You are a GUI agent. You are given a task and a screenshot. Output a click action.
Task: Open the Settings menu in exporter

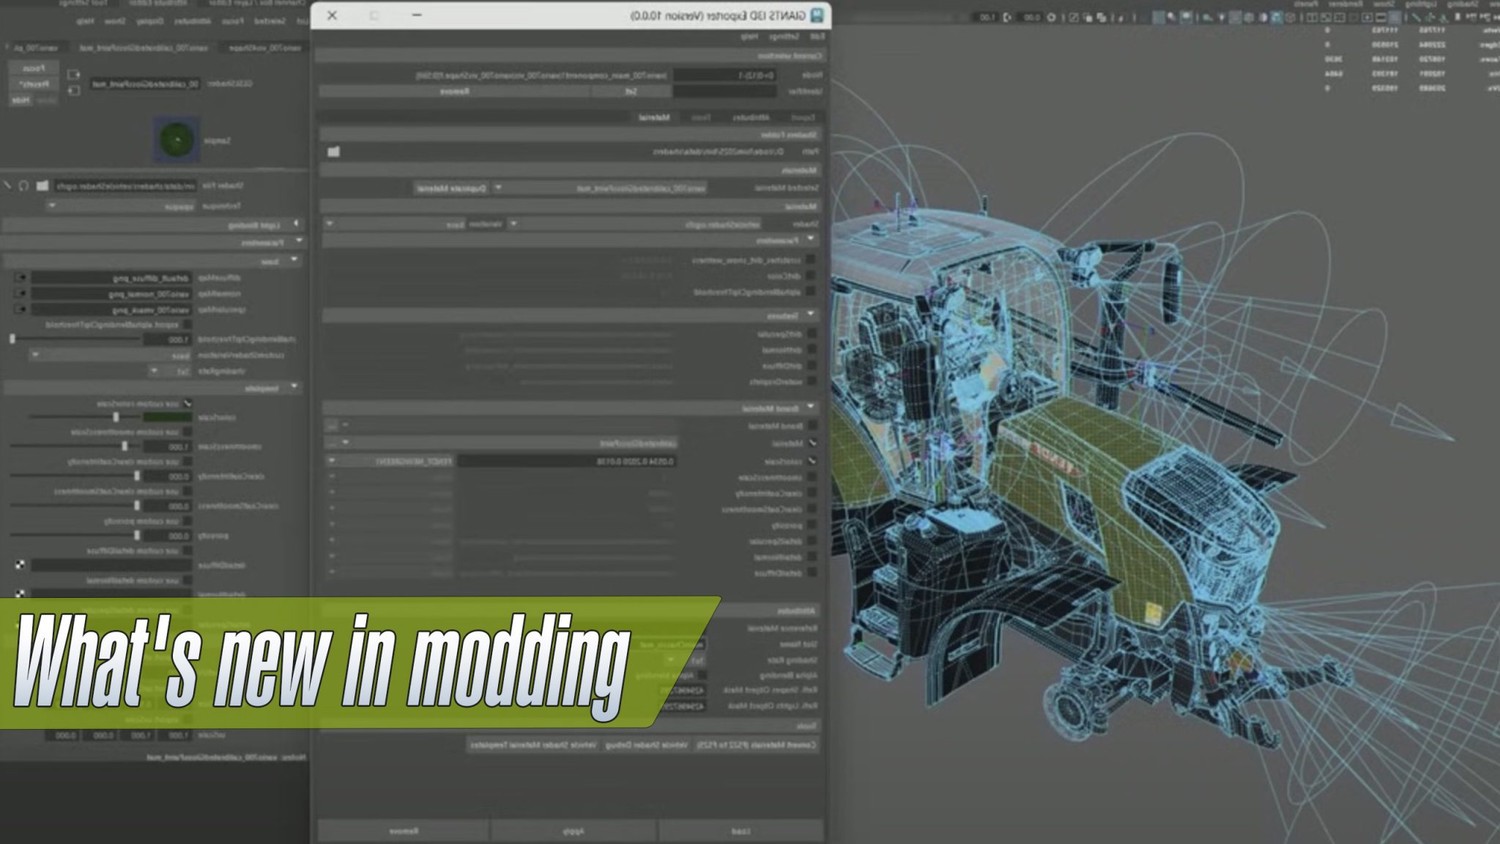(x=784, y=37)
